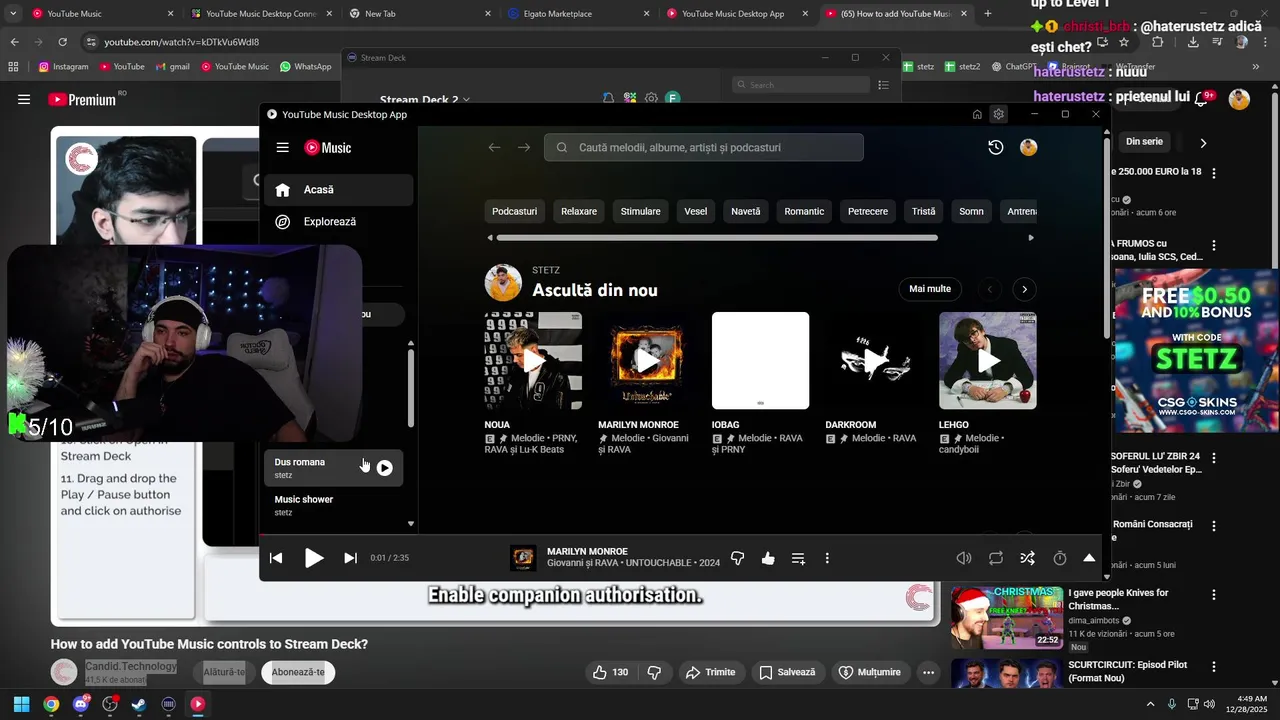Like the YouTube video with 130 likes
The width and height of the screenshot is (1280, 720).
coord(610,672)
